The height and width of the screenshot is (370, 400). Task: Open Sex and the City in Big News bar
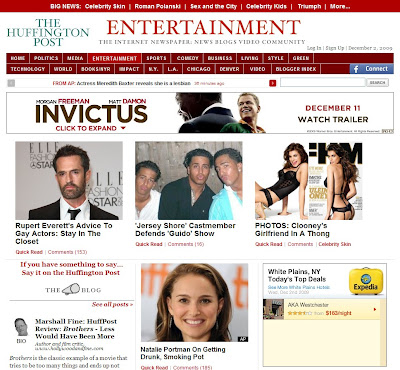coord(213,6)
